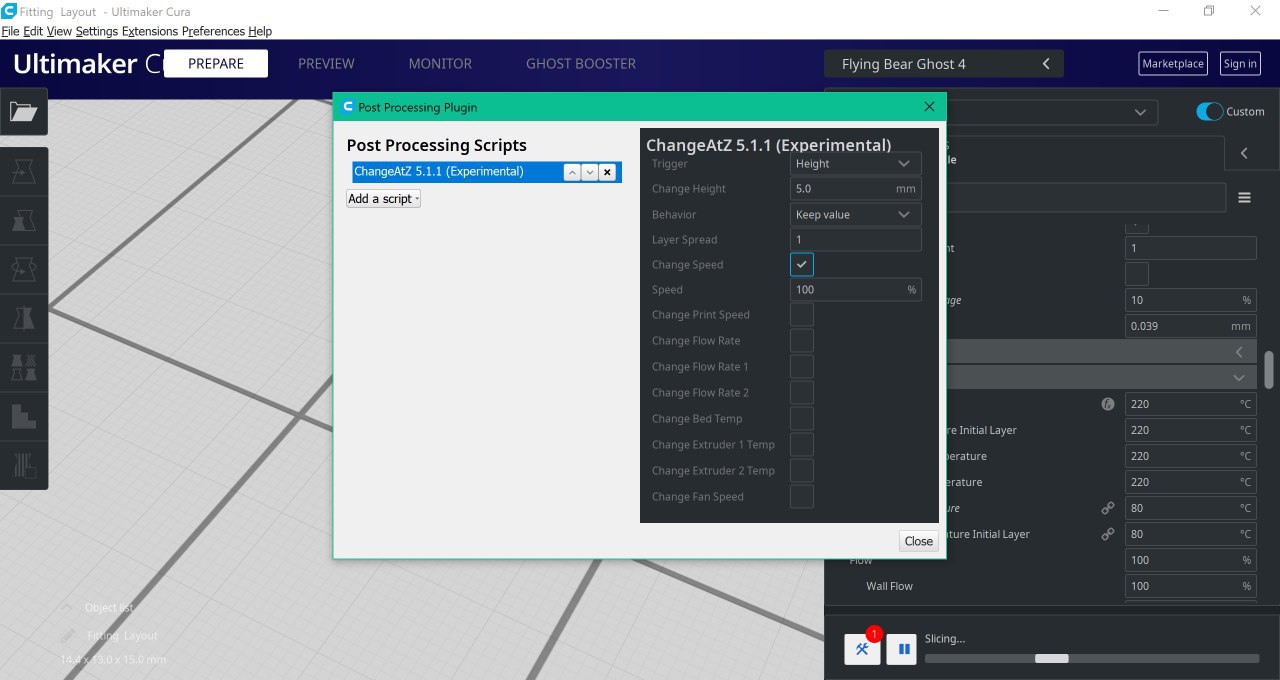This screenshot has height=680, width=1280.
Task: Click the 0.039 mm value field
Action: [x=1191, y=326]
